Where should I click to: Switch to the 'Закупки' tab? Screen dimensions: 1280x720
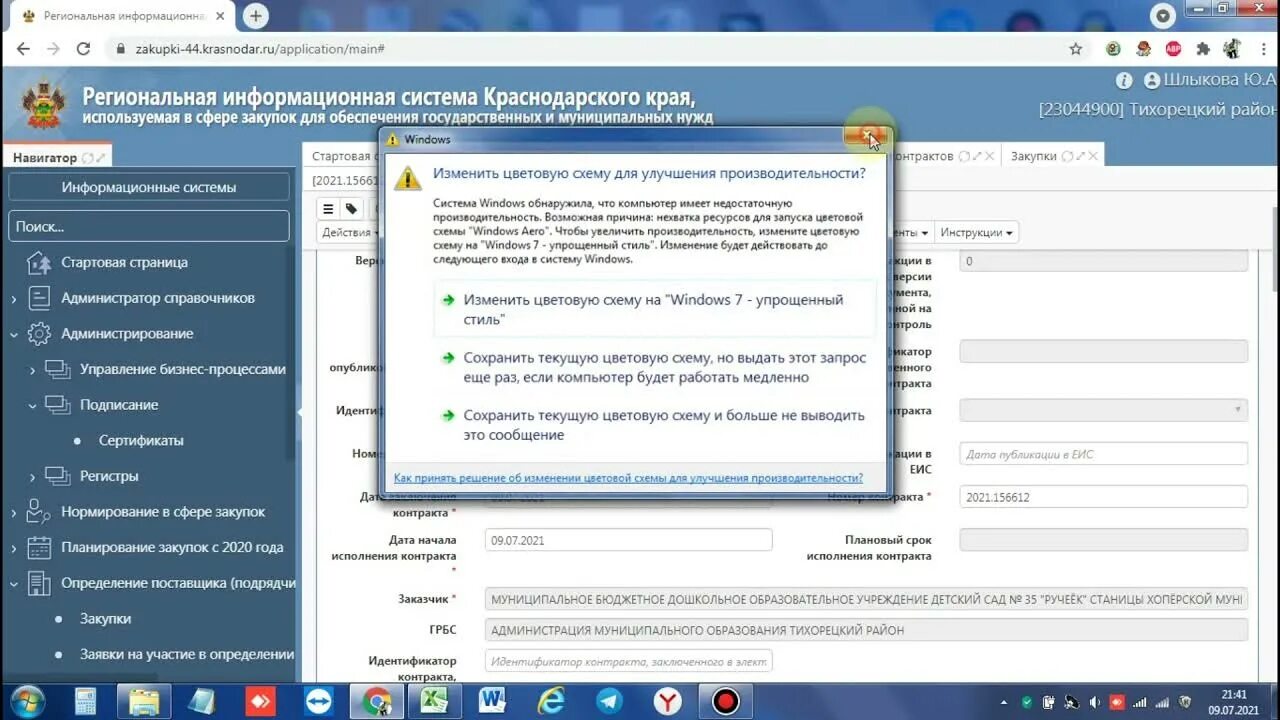1033,156
